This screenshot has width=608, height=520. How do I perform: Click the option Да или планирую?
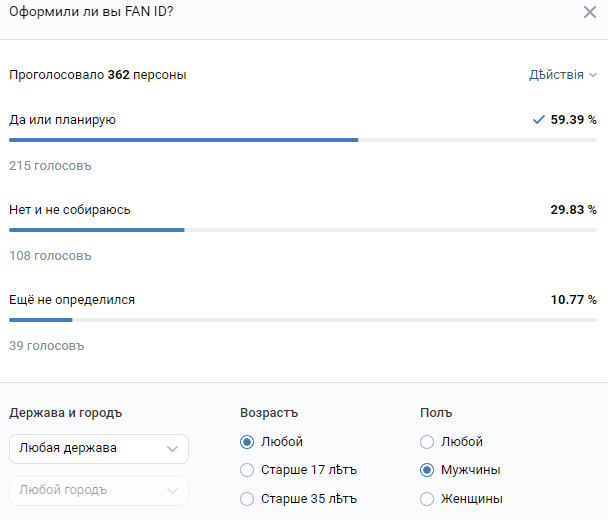(x=63, y=120)
